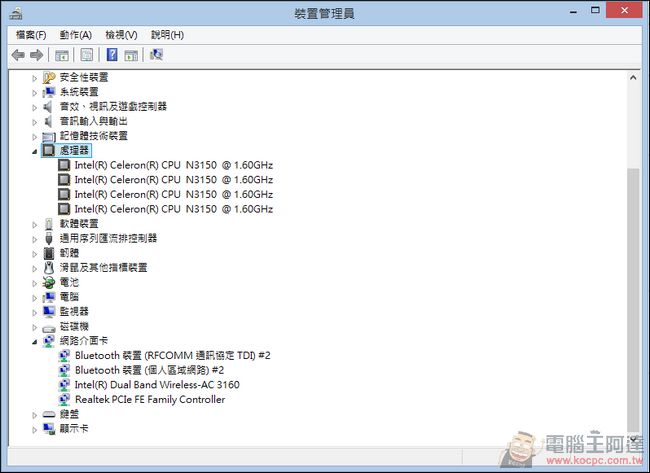Select the first Intel Celeron N3150 processor
The height and width of the screenshot is (473, 650).
172,165
